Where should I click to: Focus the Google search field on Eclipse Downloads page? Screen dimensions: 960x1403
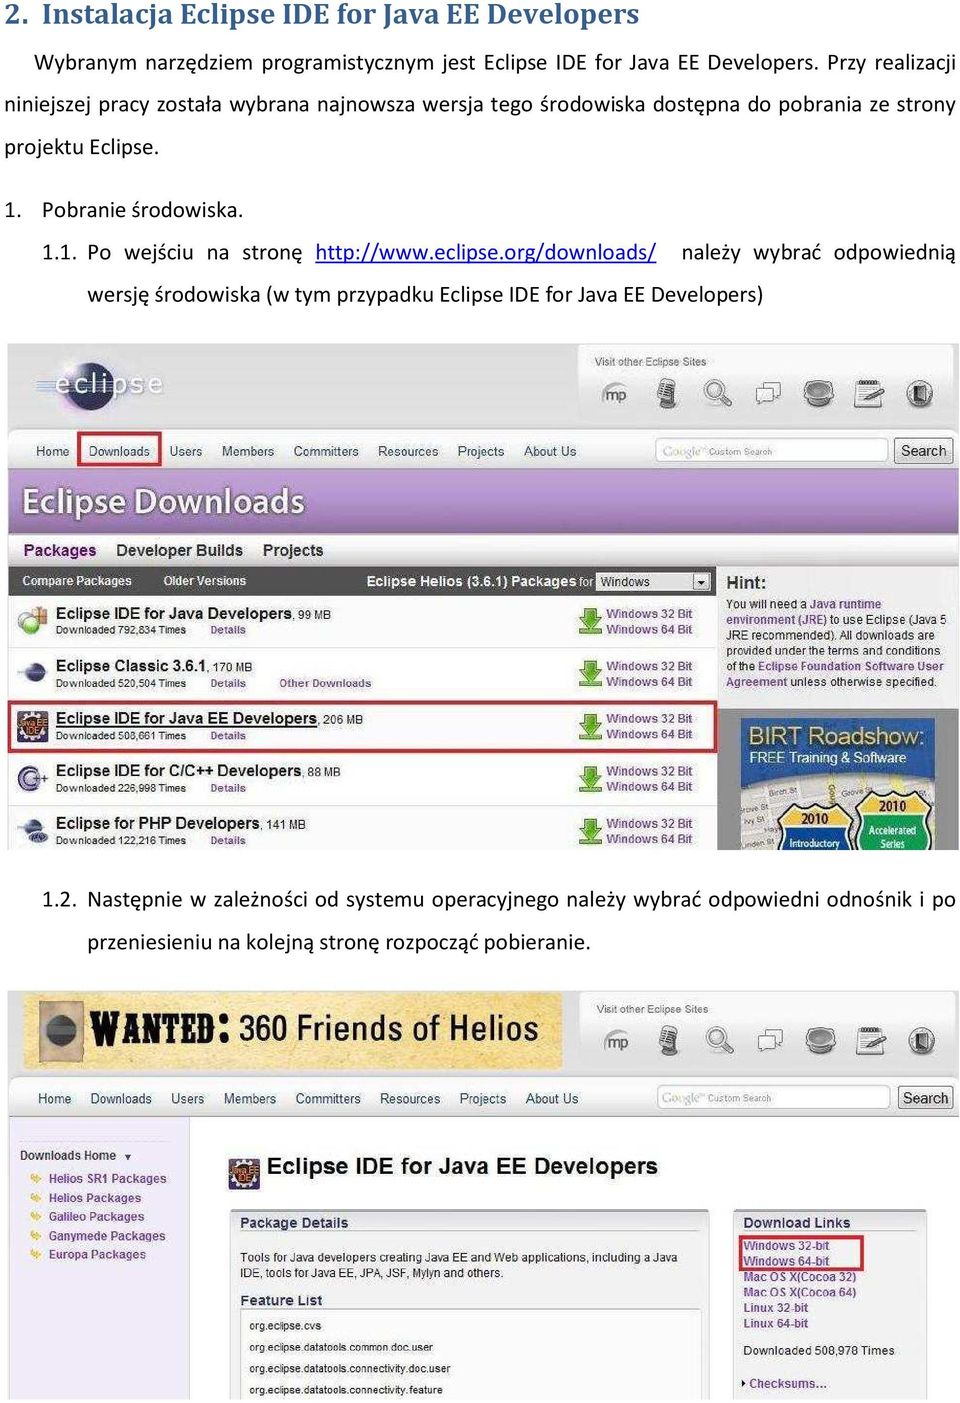tap(771, 451)
